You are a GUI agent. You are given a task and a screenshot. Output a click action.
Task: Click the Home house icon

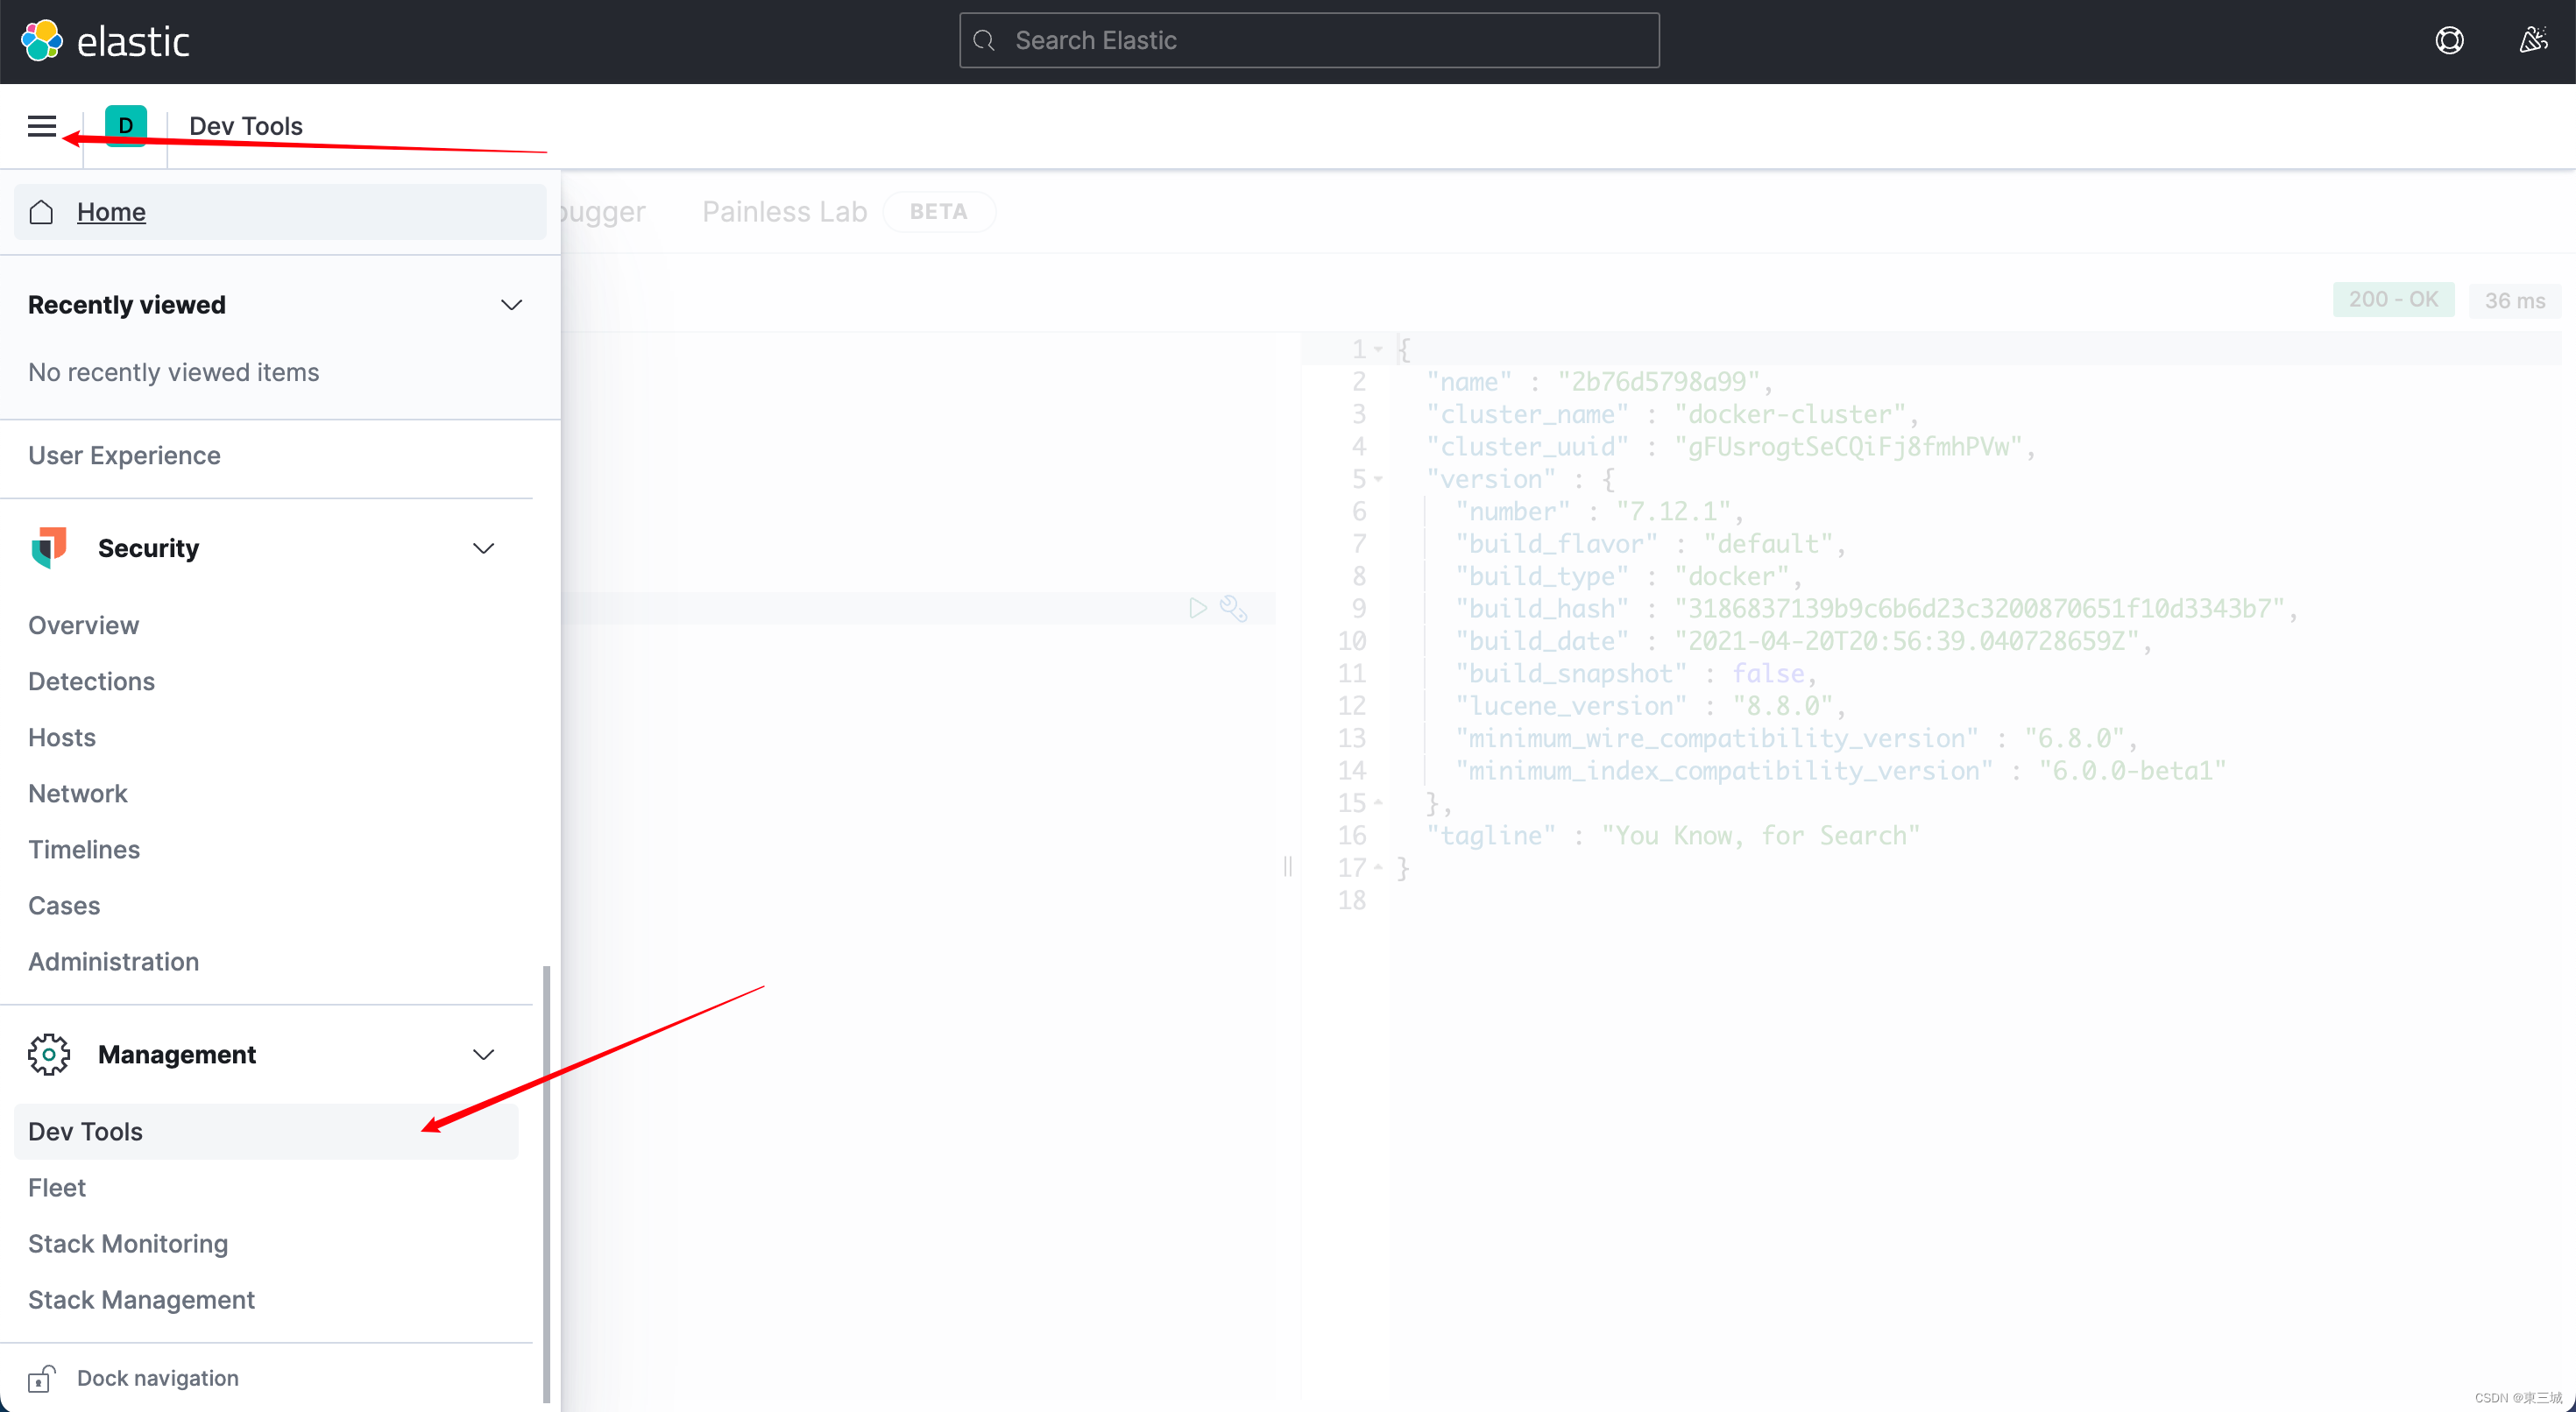[x=41, y=212]
